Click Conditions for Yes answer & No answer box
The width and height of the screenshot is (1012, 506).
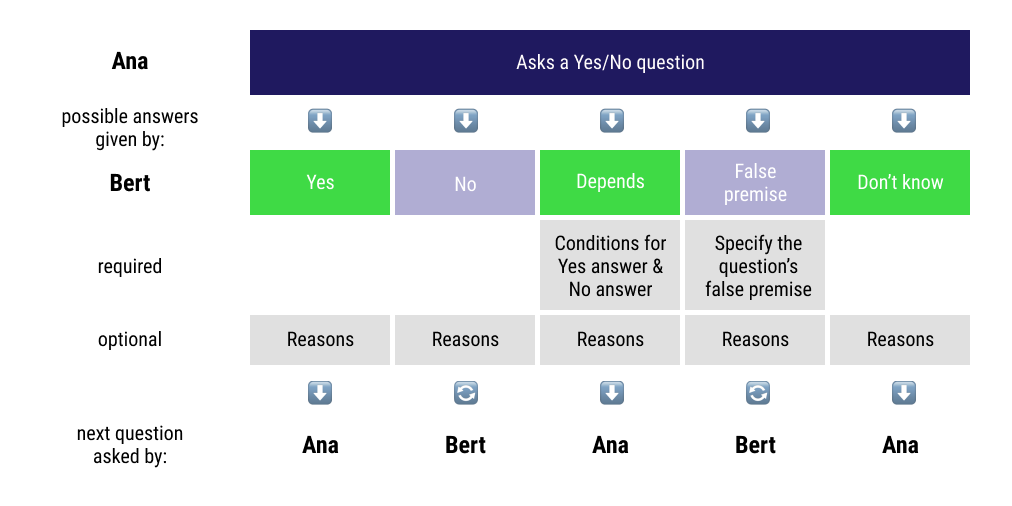(x=610, y=266)
